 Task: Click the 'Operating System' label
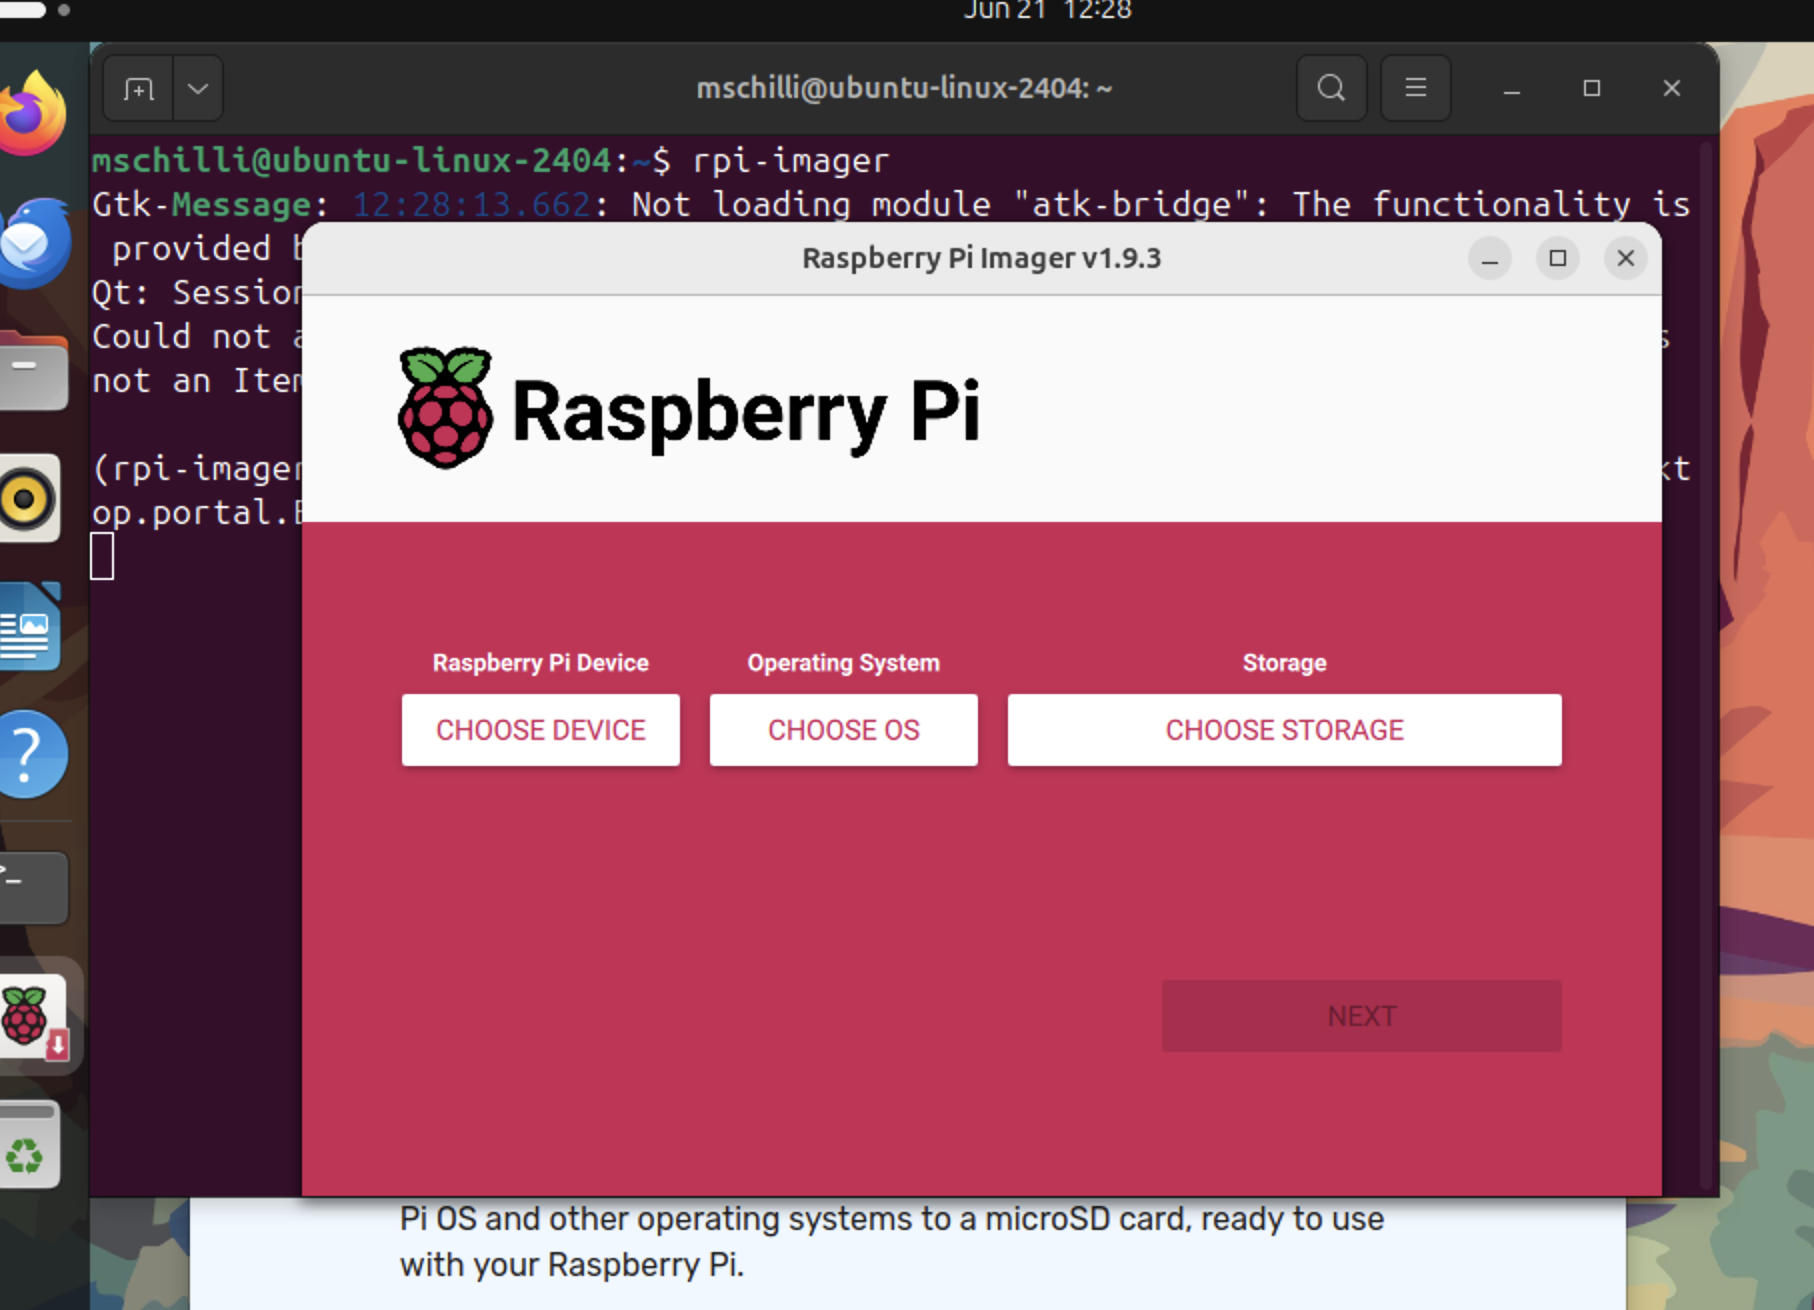pos(843,663)
